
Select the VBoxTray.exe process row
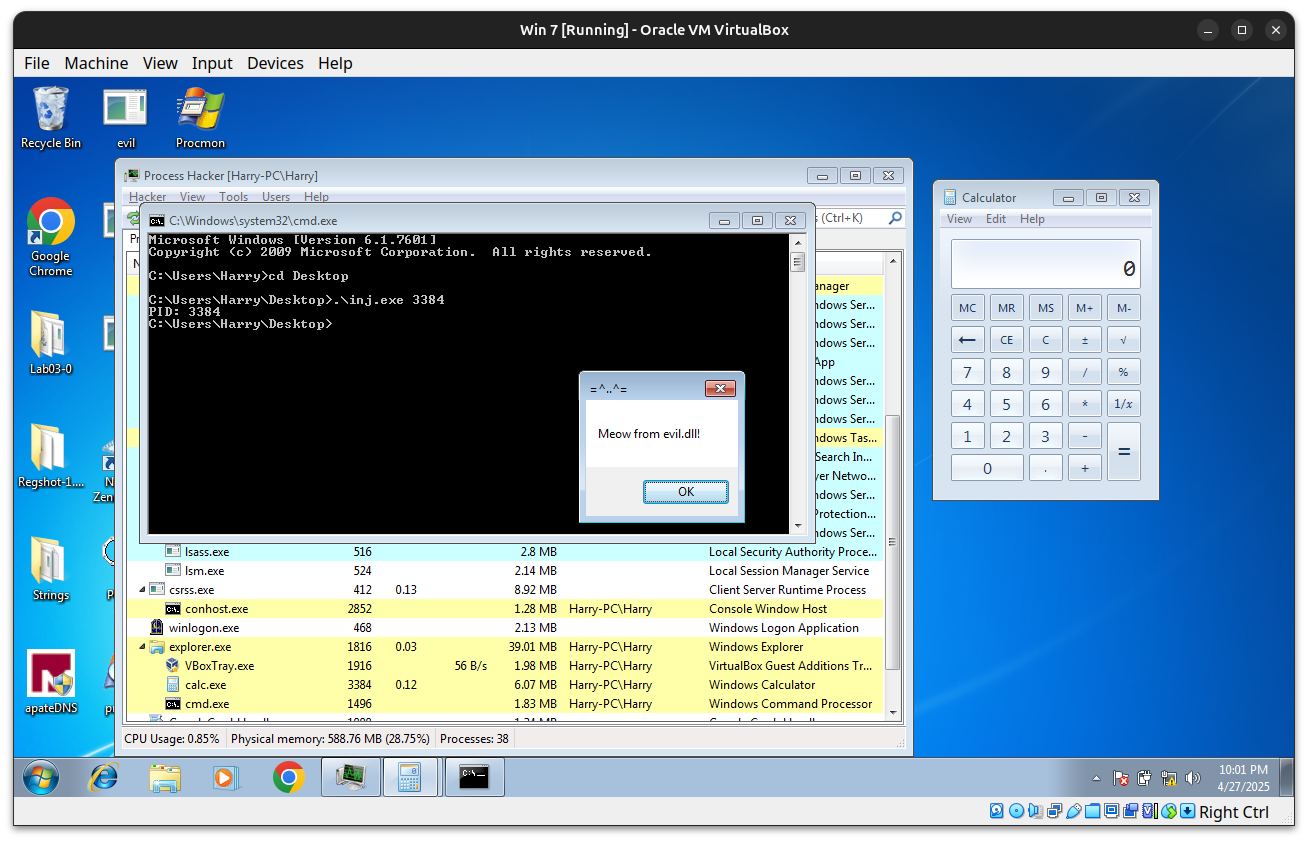click(x=505, y=666)
